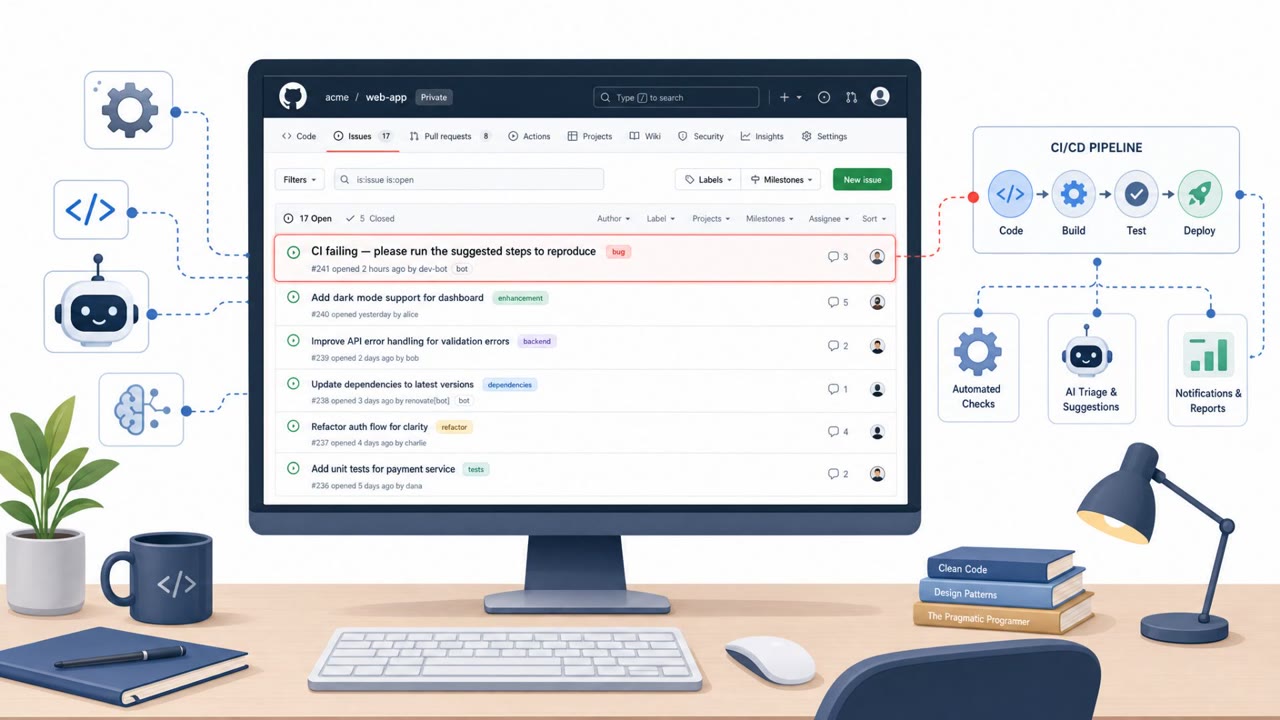Open comments icon on CI failing issue
Viewport: 1280px width, 720px height.
(x=833, y=257)
